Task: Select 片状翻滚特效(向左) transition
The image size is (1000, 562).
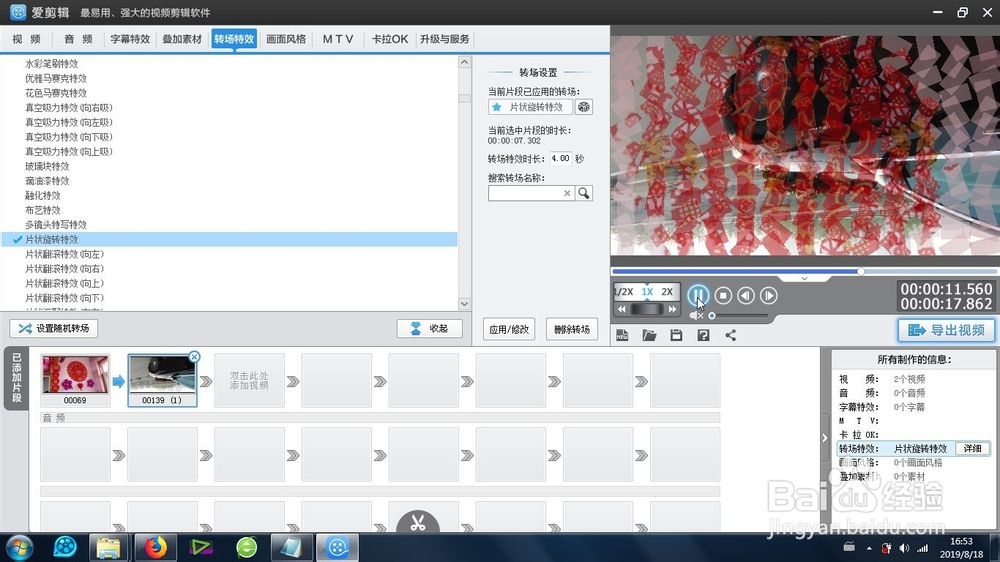Action: [x=64, y=255]
